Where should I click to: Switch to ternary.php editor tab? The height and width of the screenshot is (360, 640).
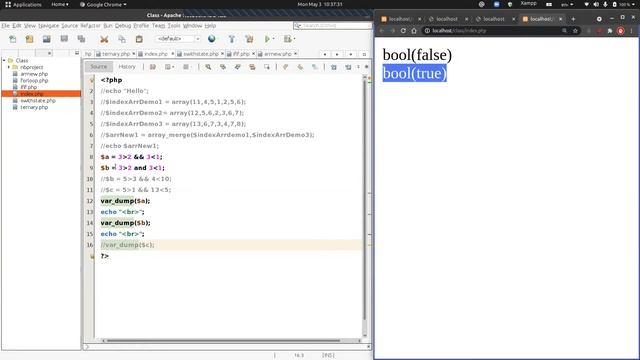(x=116, y=54)
